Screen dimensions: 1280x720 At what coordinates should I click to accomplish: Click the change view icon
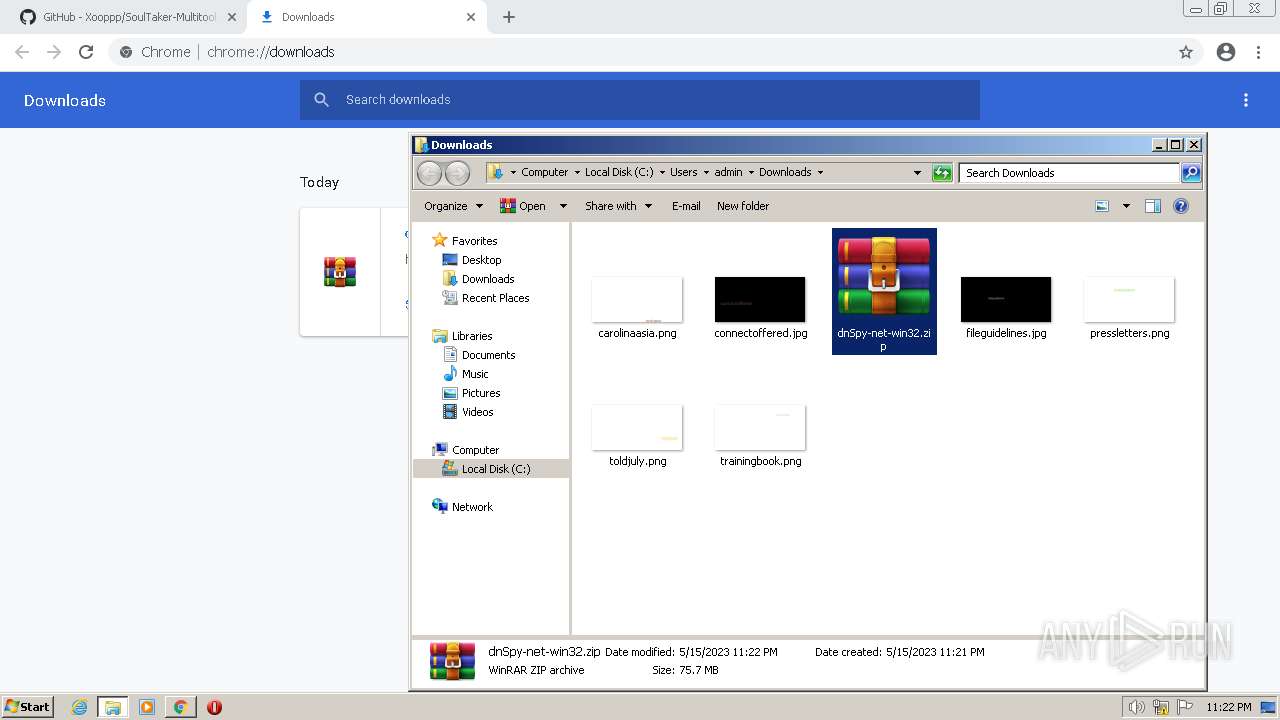pyautogui.click(x=1102, y=206)
